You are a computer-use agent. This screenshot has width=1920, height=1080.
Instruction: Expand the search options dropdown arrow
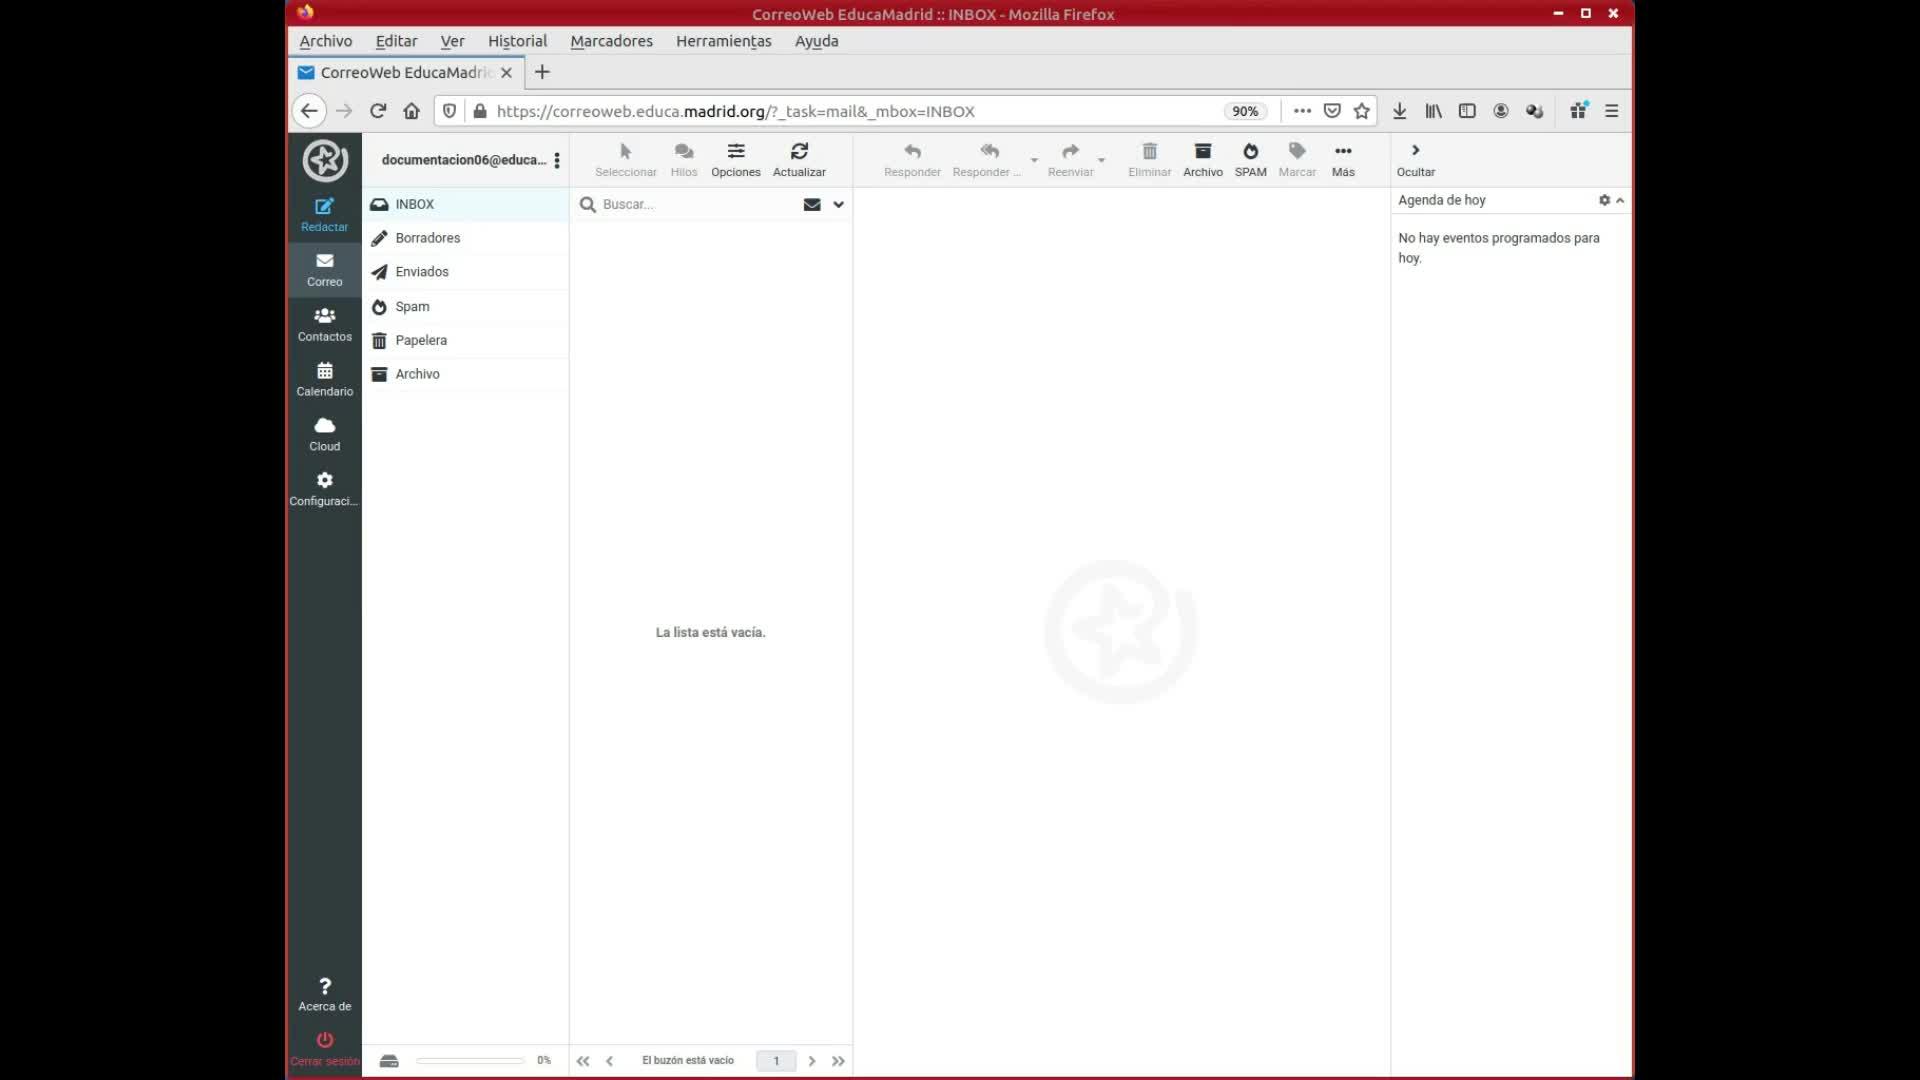coord(838,204)
